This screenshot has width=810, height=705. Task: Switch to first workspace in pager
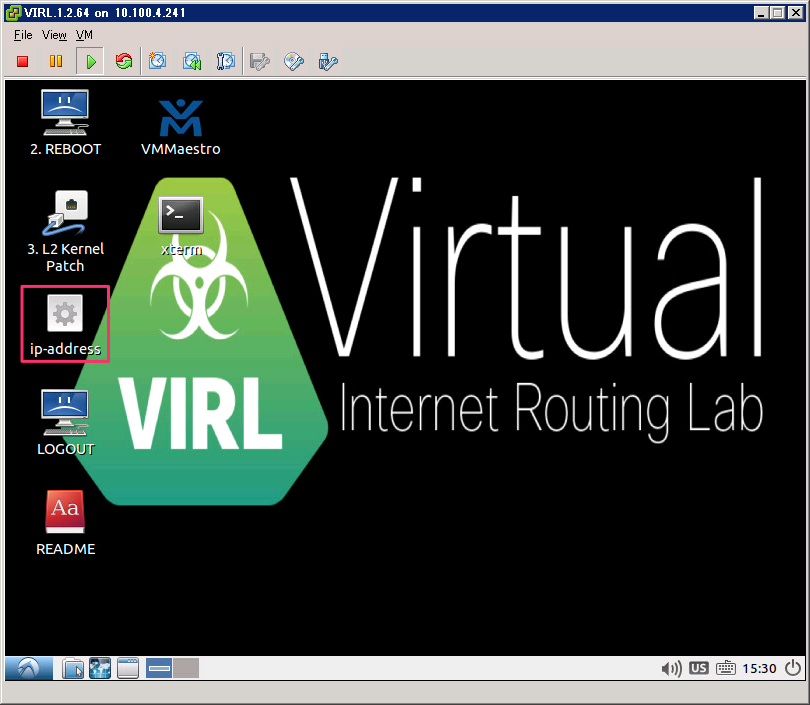pyautogui.click(x=159, y=668)
